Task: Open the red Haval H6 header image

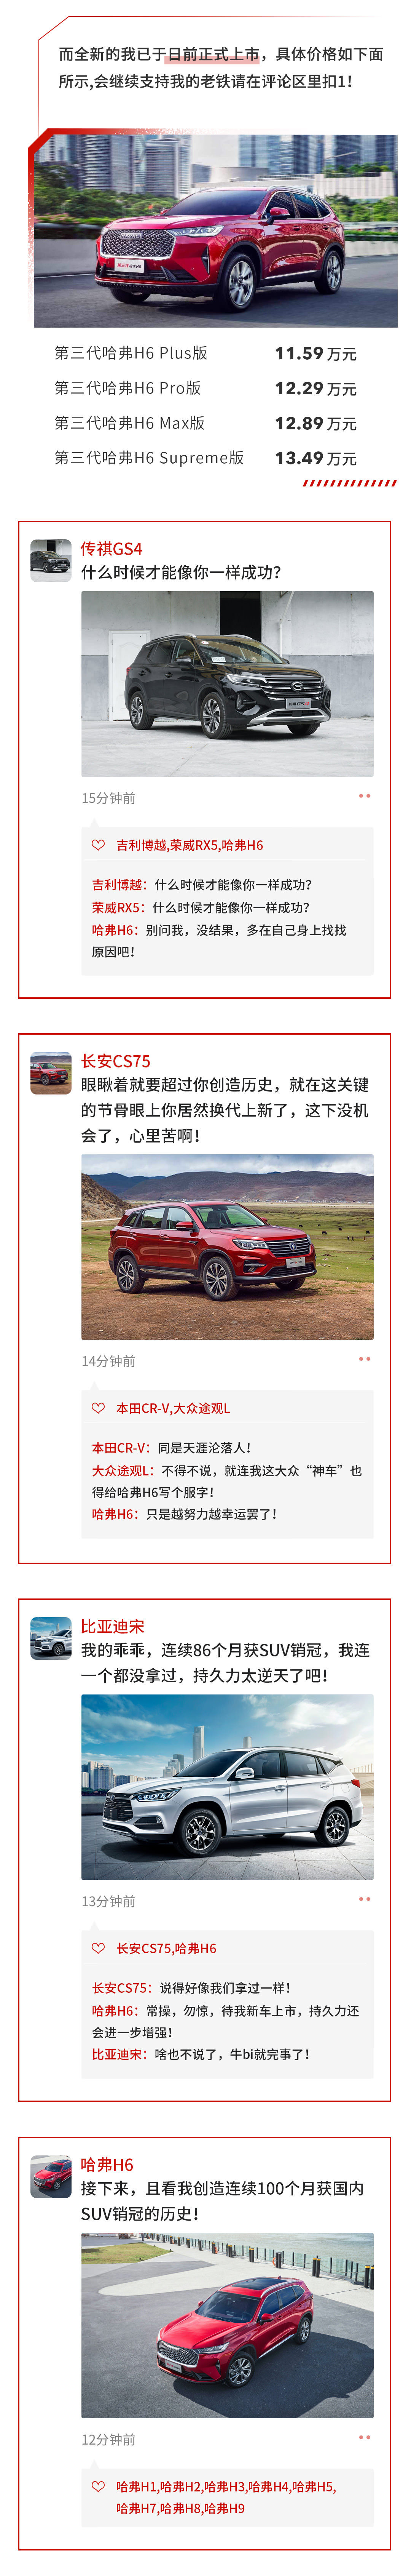Action: pyautogui.click(x=215, y=231)
